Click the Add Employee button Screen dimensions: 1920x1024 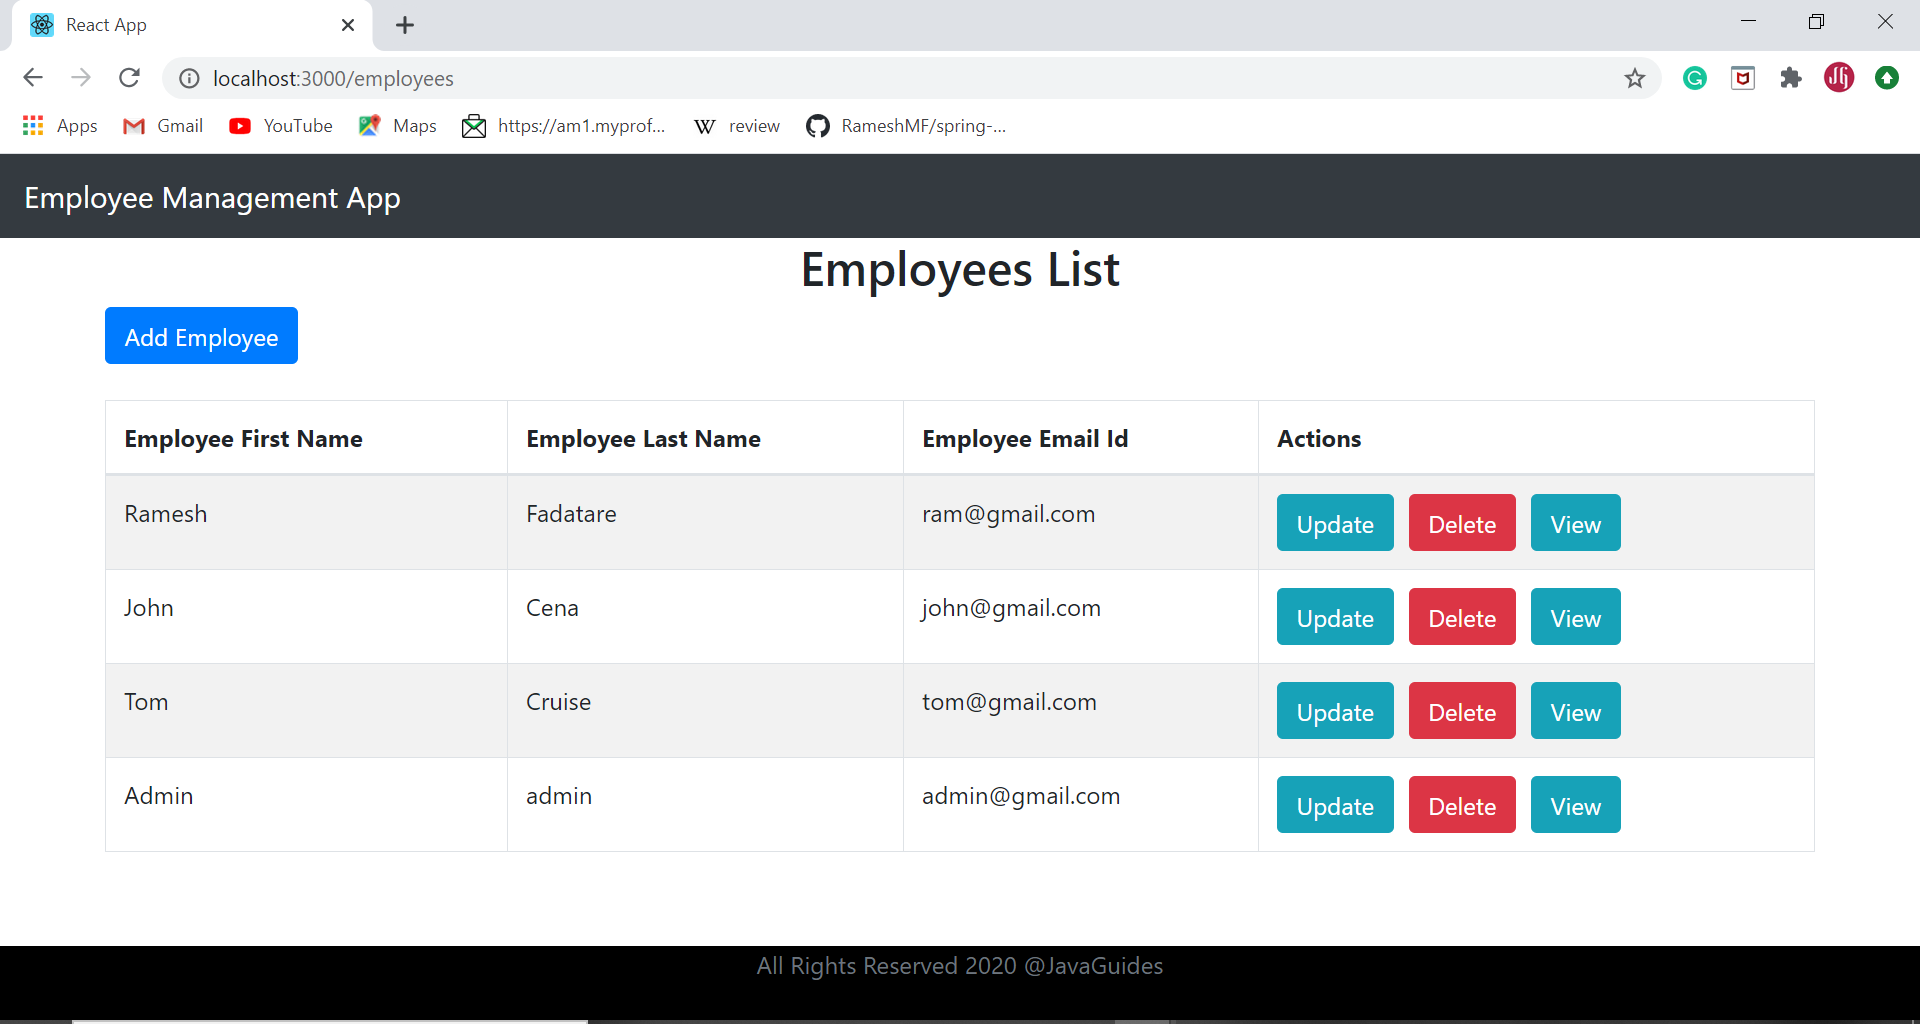tap(201, 336)
